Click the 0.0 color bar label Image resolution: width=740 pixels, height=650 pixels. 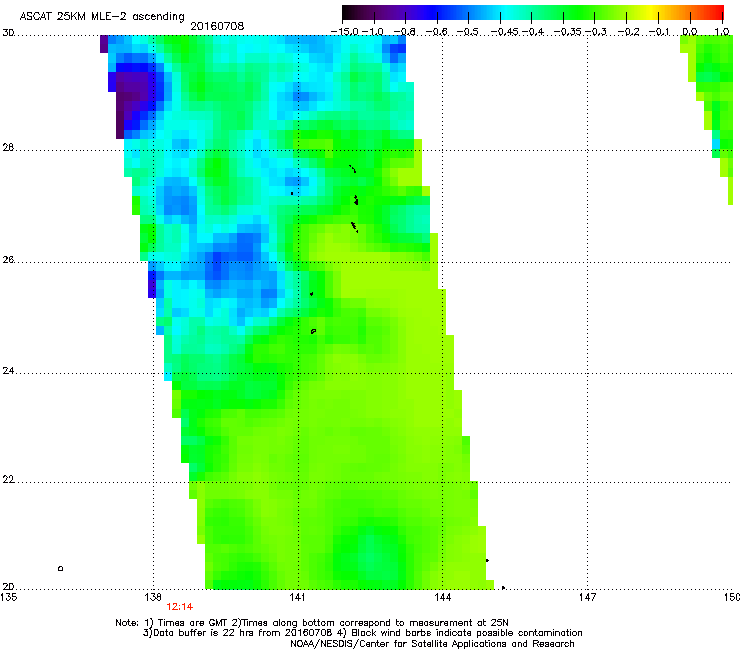click(690, 32)
